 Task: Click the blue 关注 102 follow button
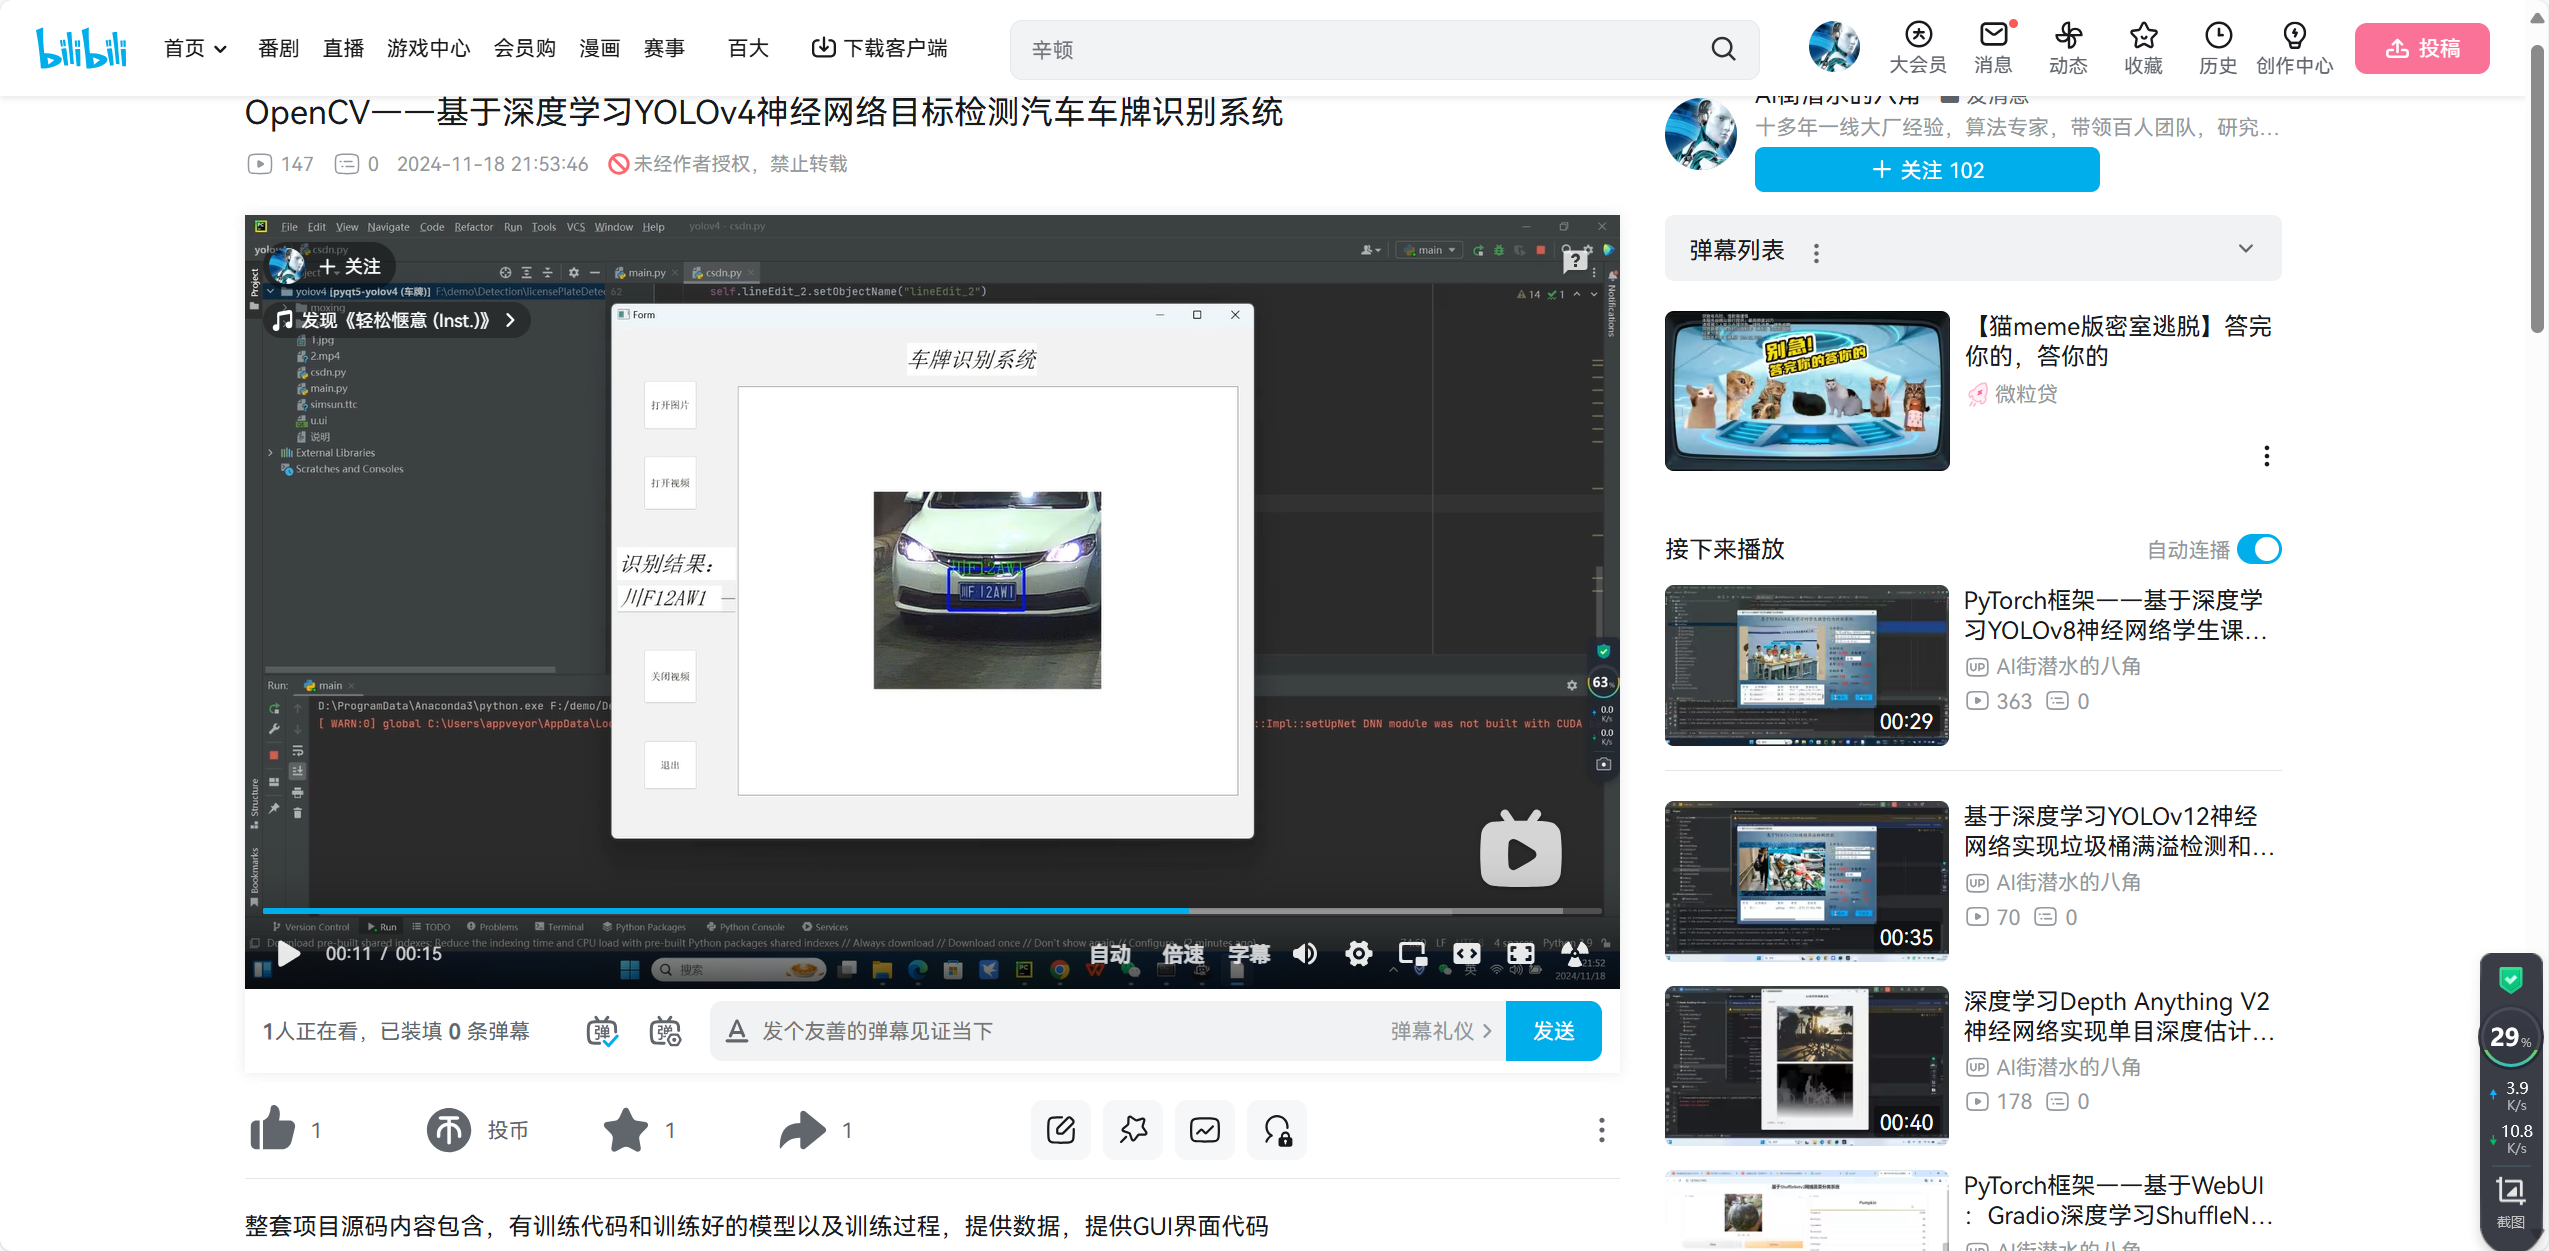[x=1926, y=170]
